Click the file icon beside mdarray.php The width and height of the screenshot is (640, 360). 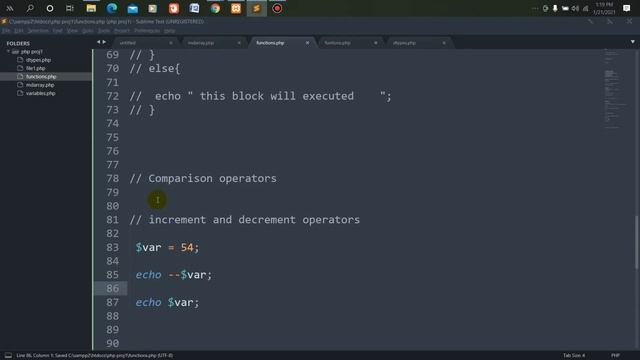[20, 84]
